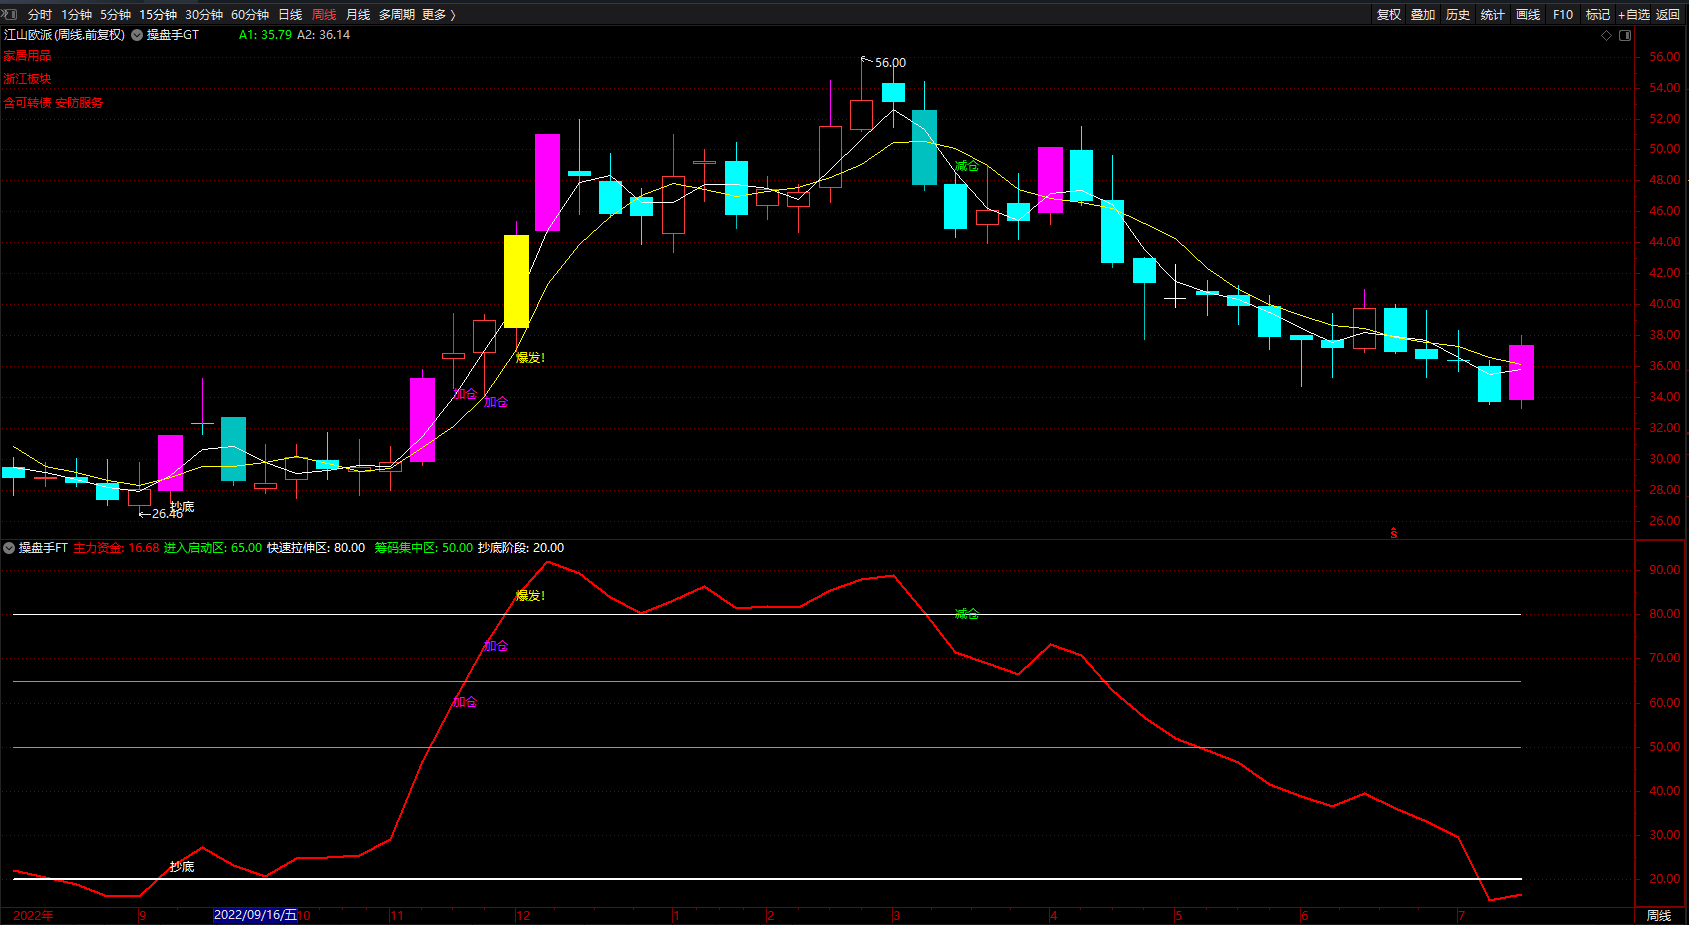Switch to the 月线 monthly chart period
1689x925 pixels.
357,14
